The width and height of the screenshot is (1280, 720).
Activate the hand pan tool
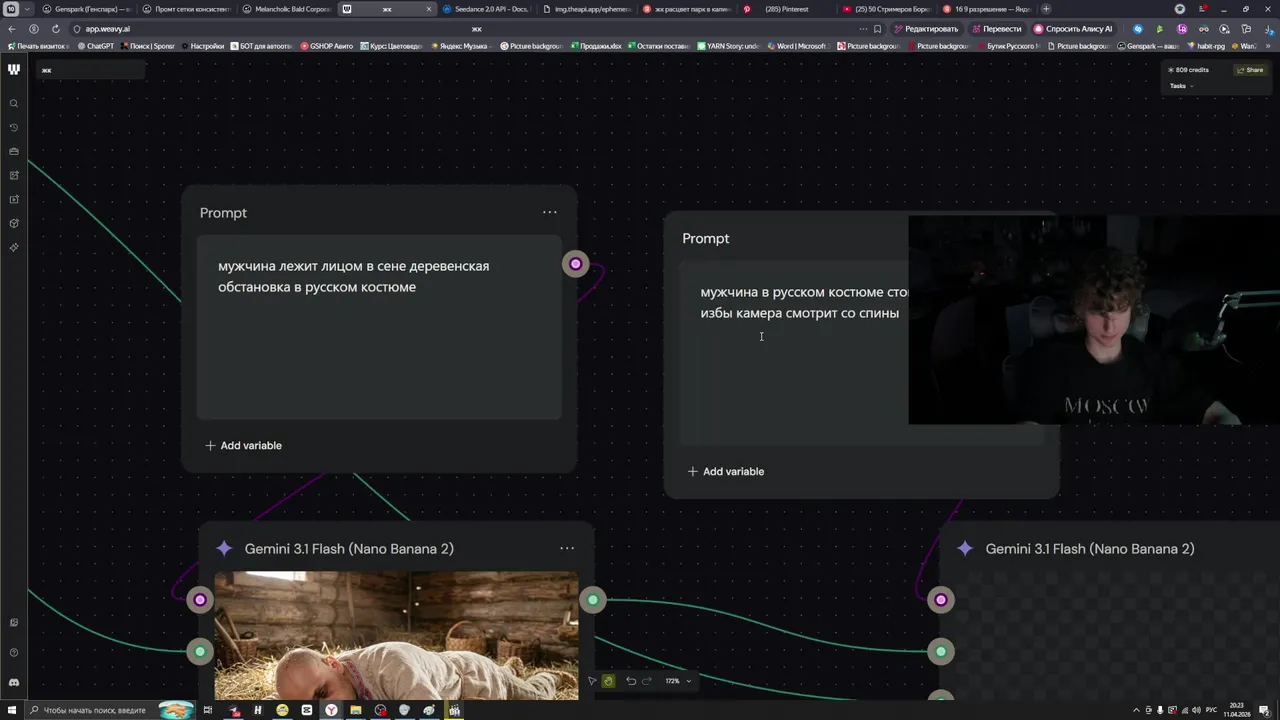click(608, 681)
